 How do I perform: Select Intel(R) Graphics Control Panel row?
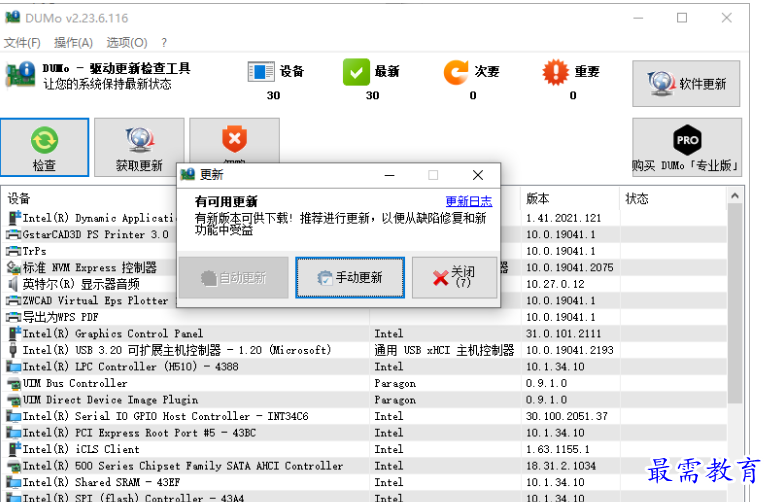click(x=112, y=334)
